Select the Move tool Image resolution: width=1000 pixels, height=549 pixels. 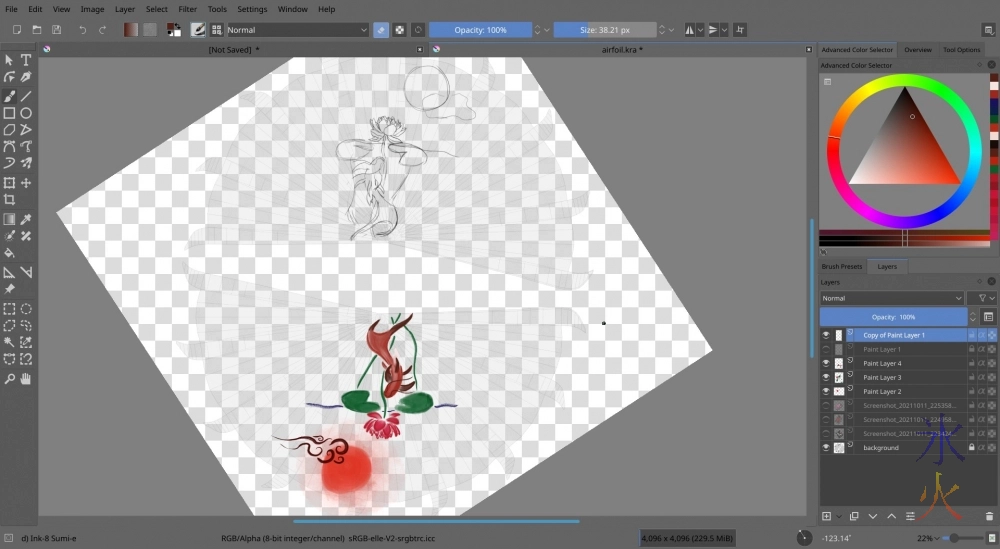click(x=27, y=183)
